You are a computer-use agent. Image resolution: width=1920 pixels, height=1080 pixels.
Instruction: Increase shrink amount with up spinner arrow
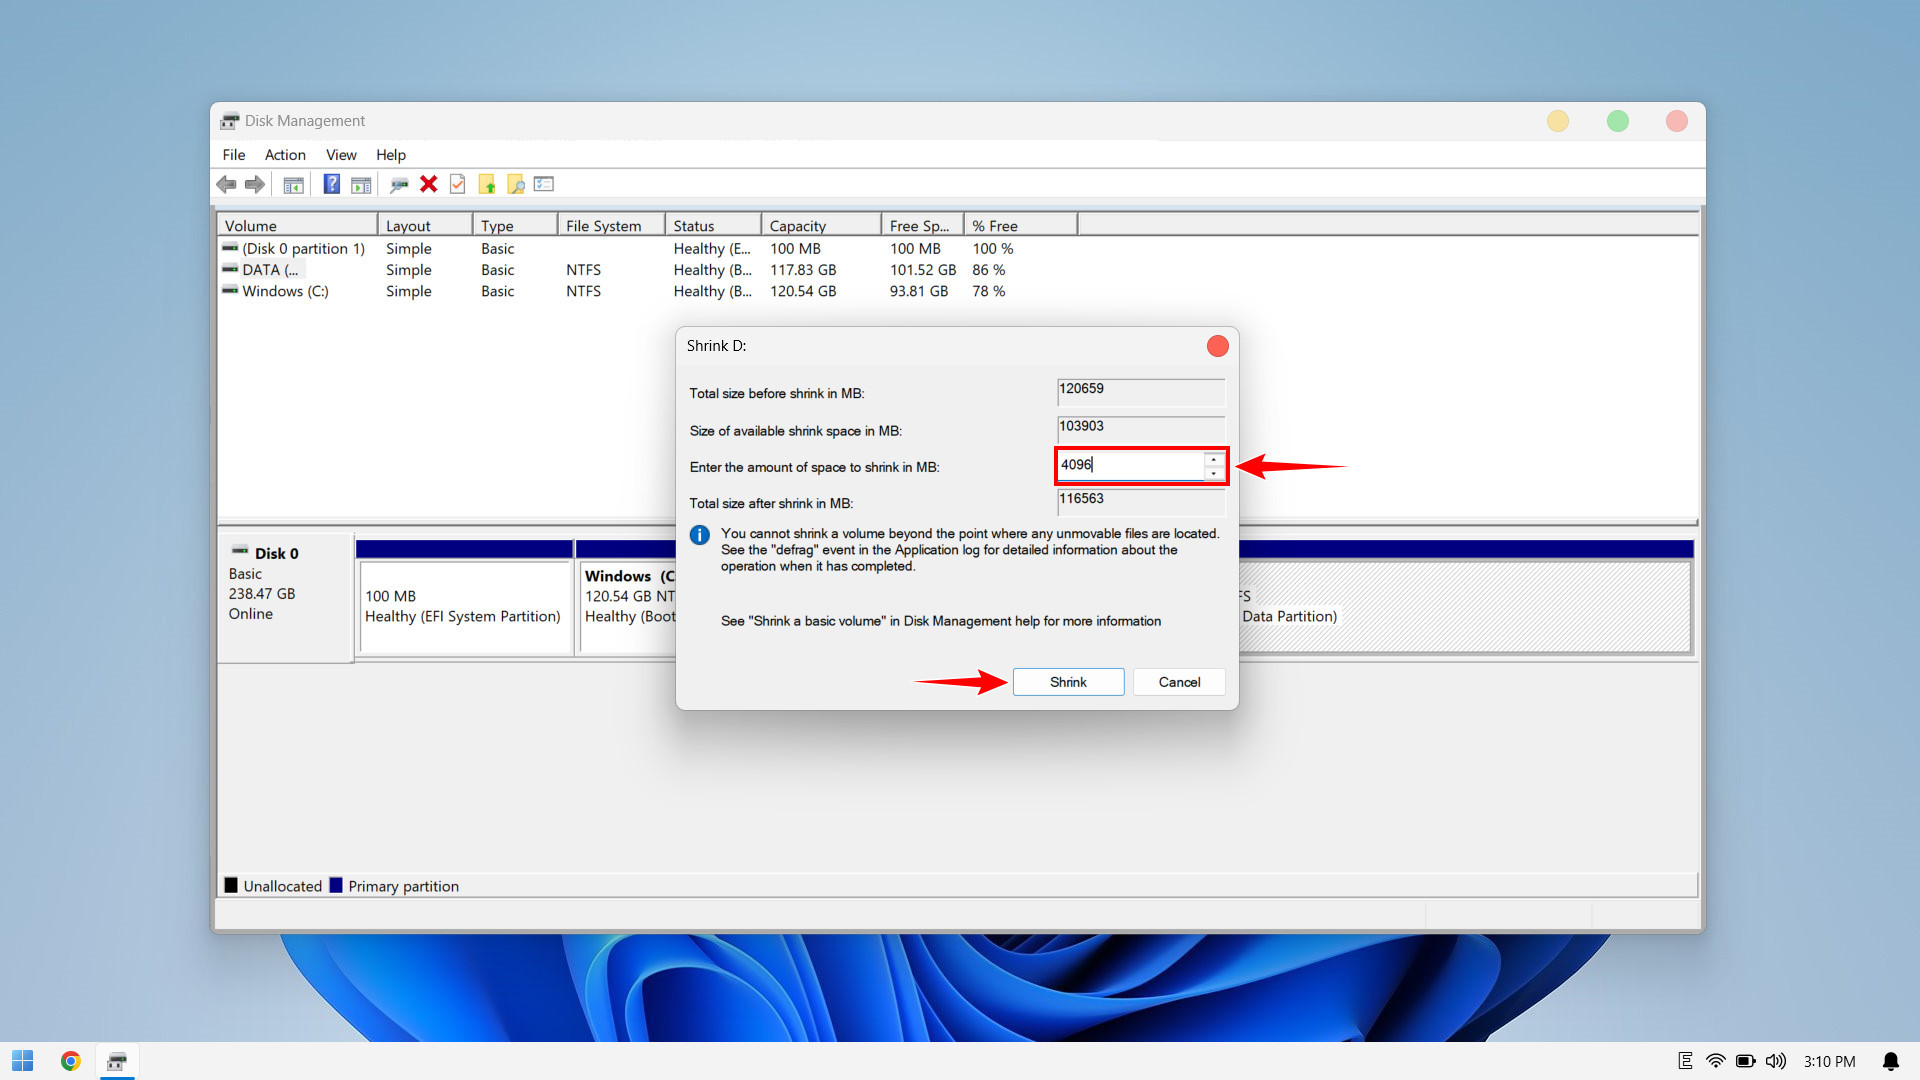coord(1214,459)
